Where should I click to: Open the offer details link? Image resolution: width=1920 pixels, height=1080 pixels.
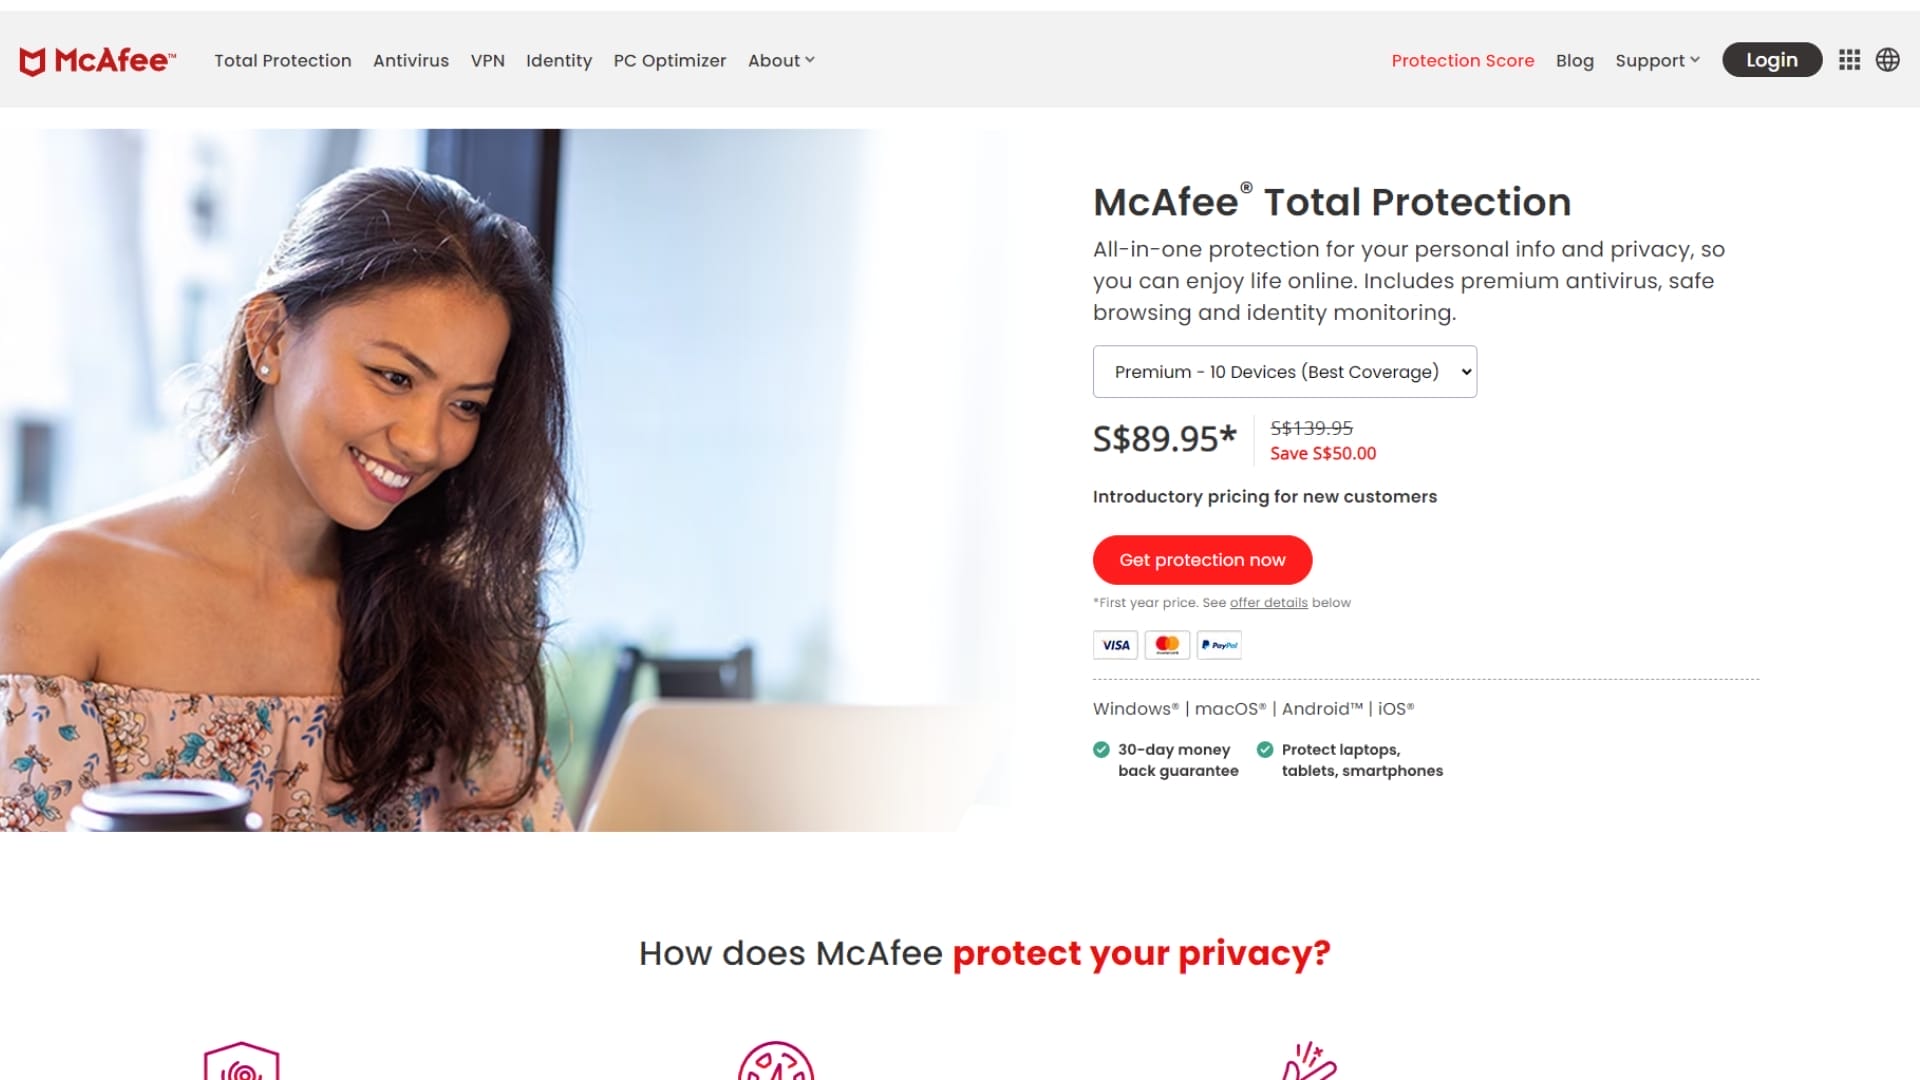tap(1268, 603)
